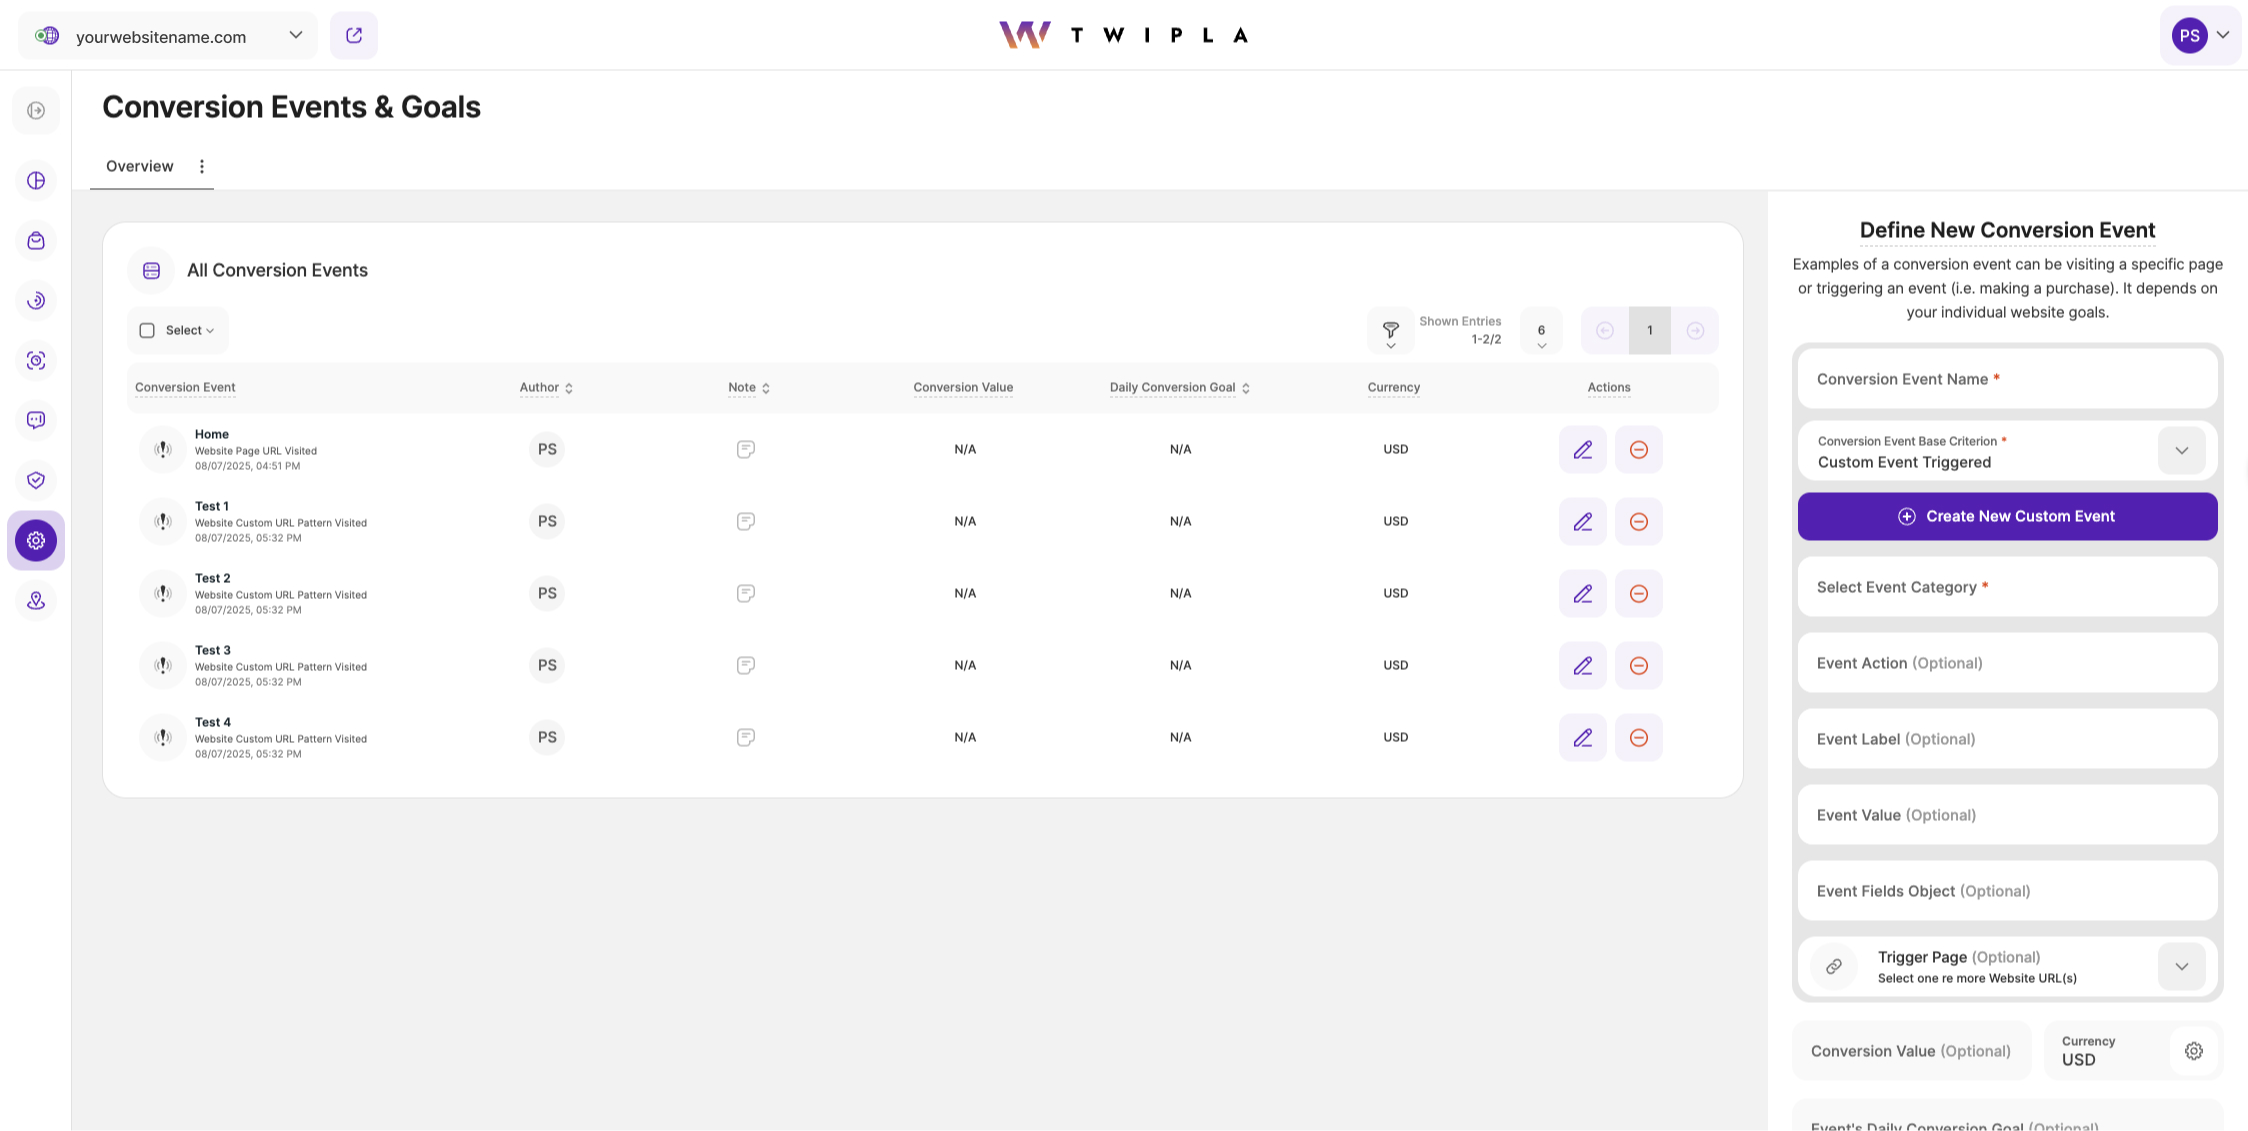Toggle the Select all checkbox
This screenshot has height=1131, width=2248.
click(x=147, y=331)
